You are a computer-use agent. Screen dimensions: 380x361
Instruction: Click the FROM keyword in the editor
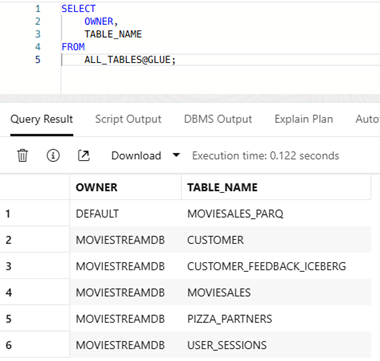tap(73, 47)
